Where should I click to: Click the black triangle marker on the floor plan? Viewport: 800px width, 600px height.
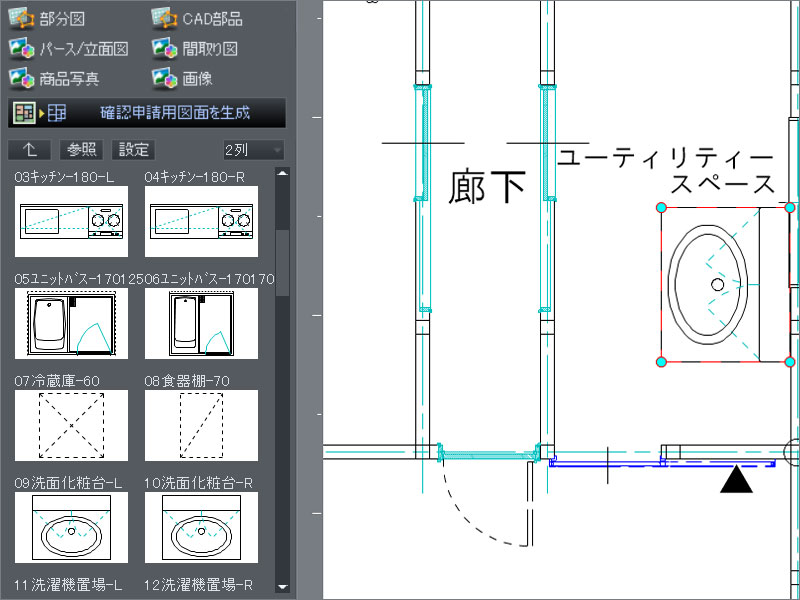click(x=737, y=482)
